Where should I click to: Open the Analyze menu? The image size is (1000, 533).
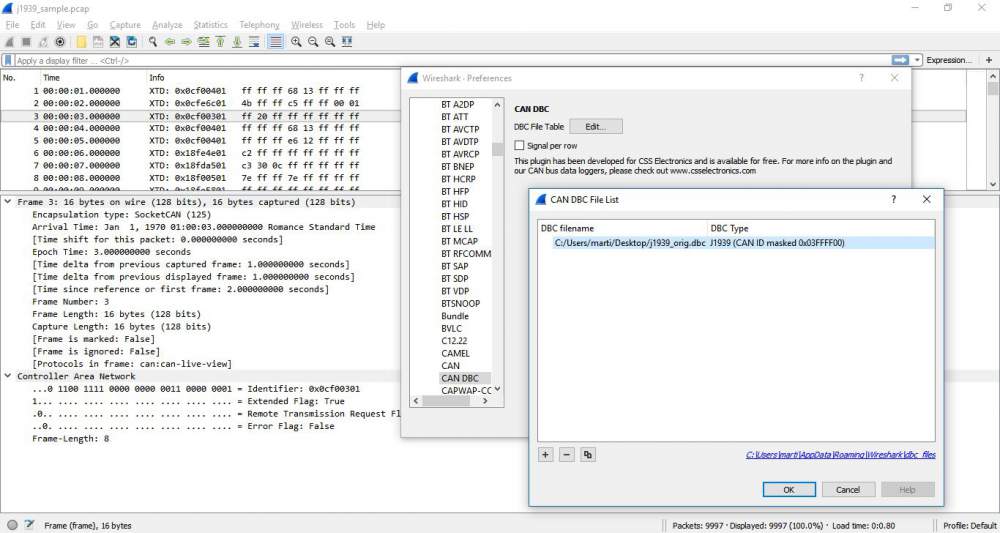[167, 25]
